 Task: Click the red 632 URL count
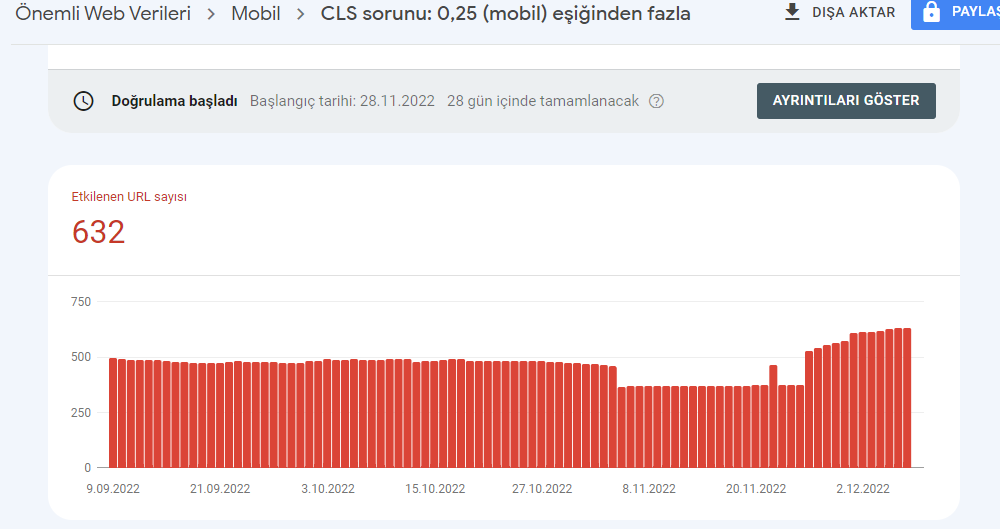point(98,232)
